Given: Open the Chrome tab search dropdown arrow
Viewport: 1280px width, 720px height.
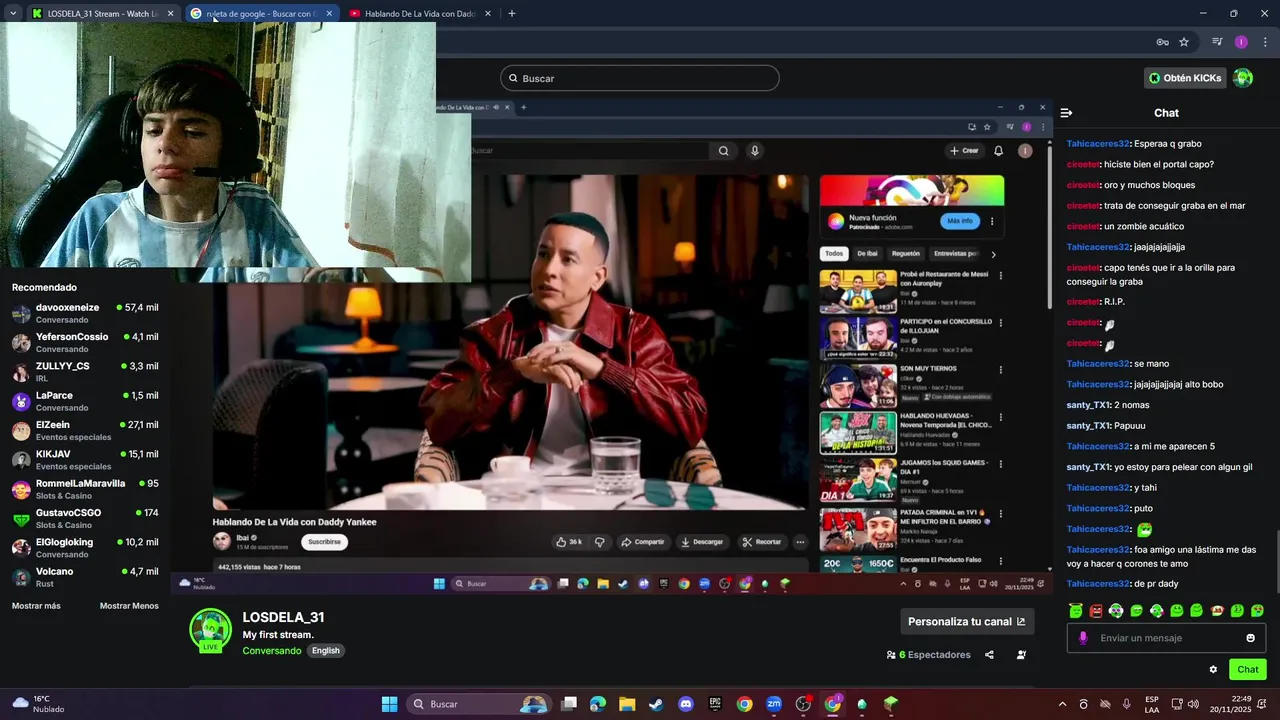Looking at the screenshot, I should pos(12,13).
